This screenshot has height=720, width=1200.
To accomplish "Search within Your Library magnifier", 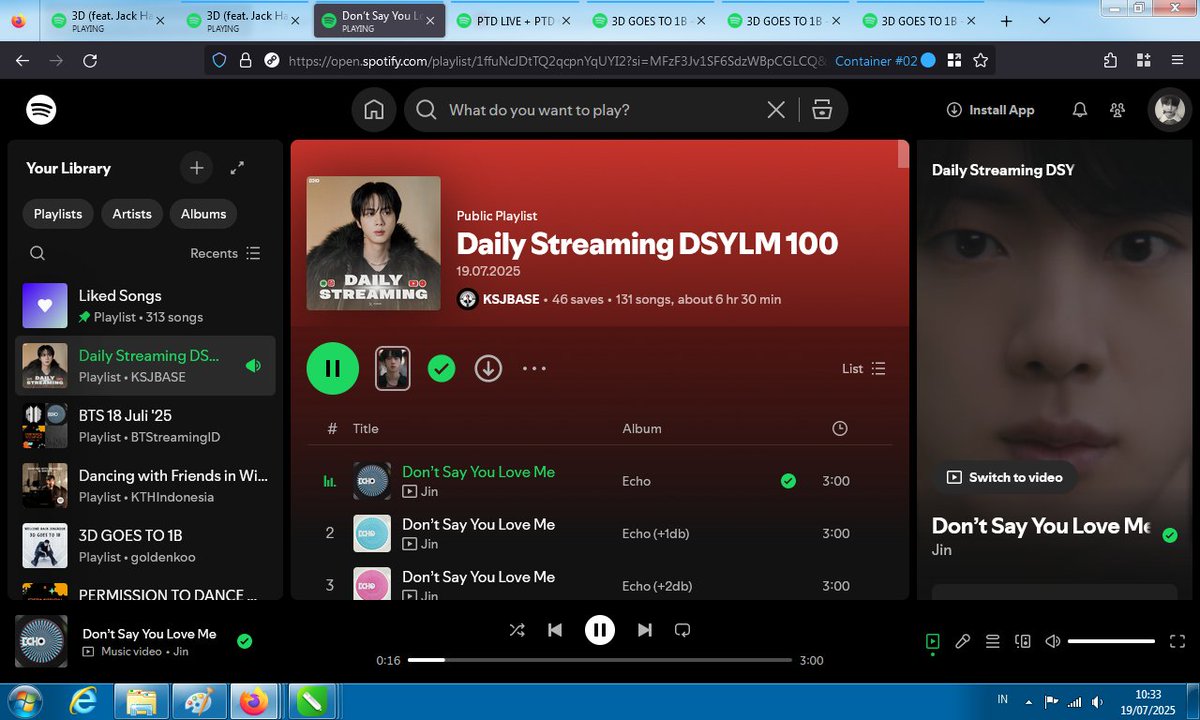I will (37, 253).
